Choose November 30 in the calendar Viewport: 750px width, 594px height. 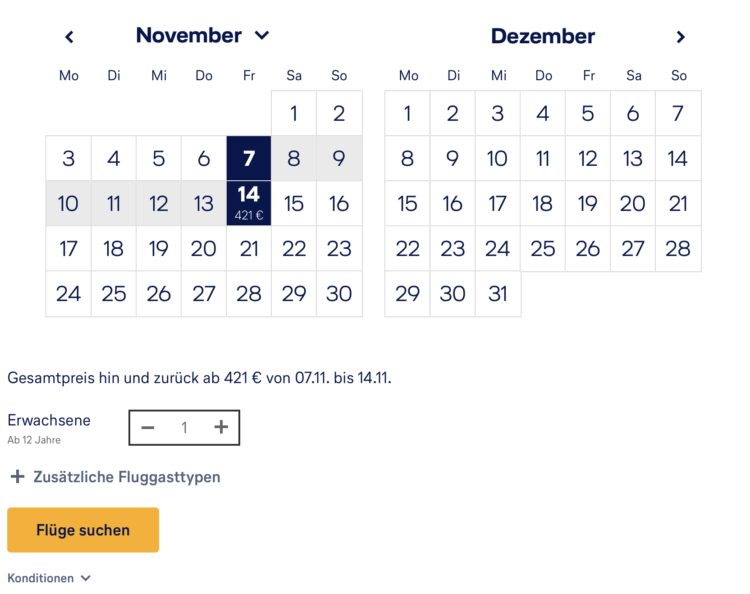click(339, 294)
